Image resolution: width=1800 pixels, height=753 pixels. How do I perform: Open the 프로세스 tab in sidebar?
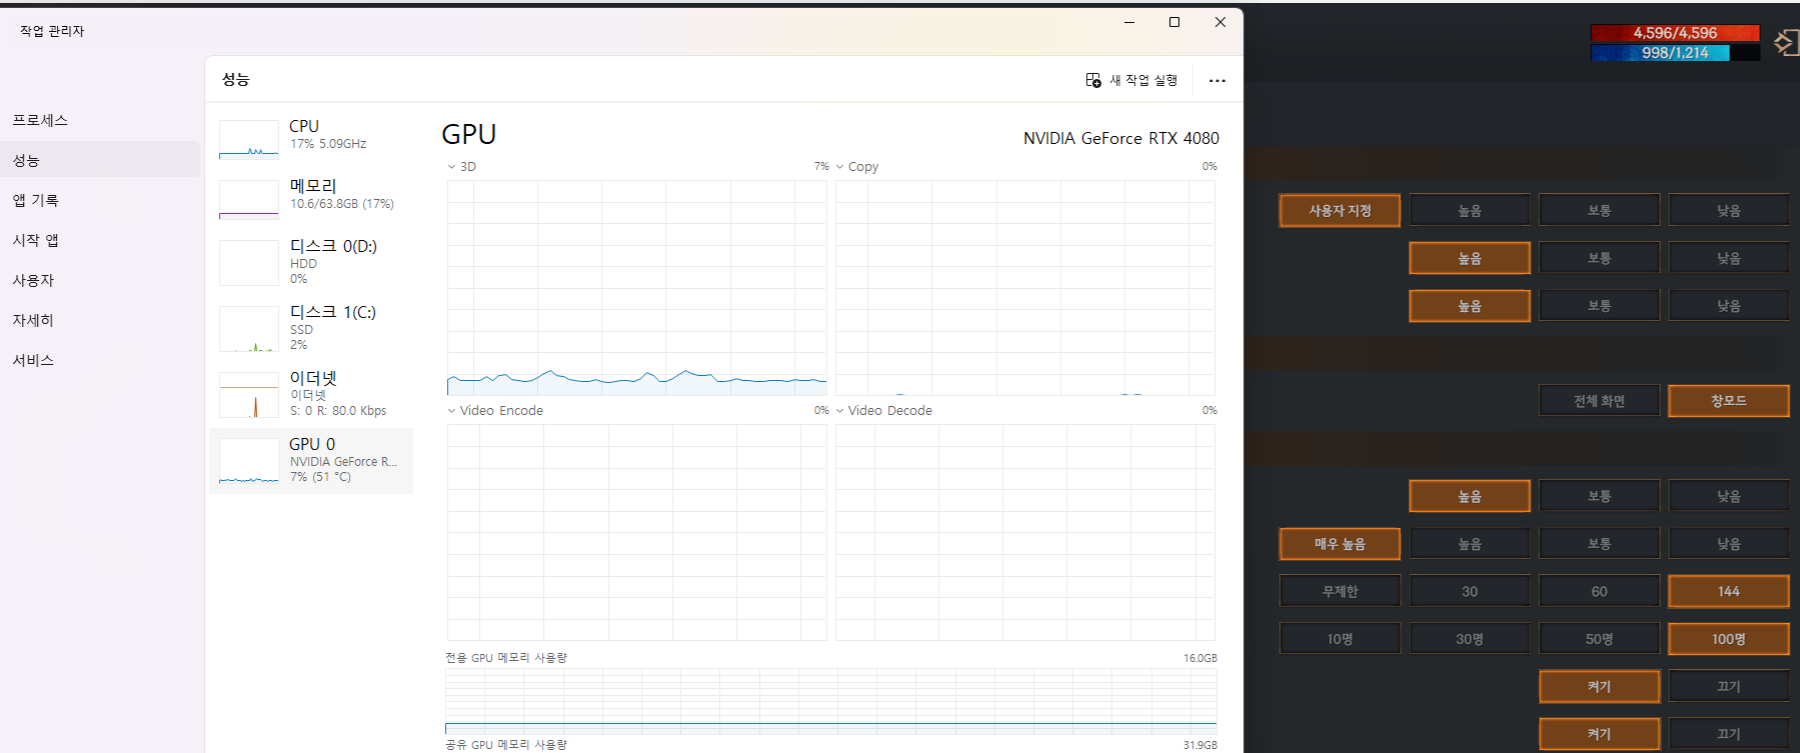click(40, 120)
